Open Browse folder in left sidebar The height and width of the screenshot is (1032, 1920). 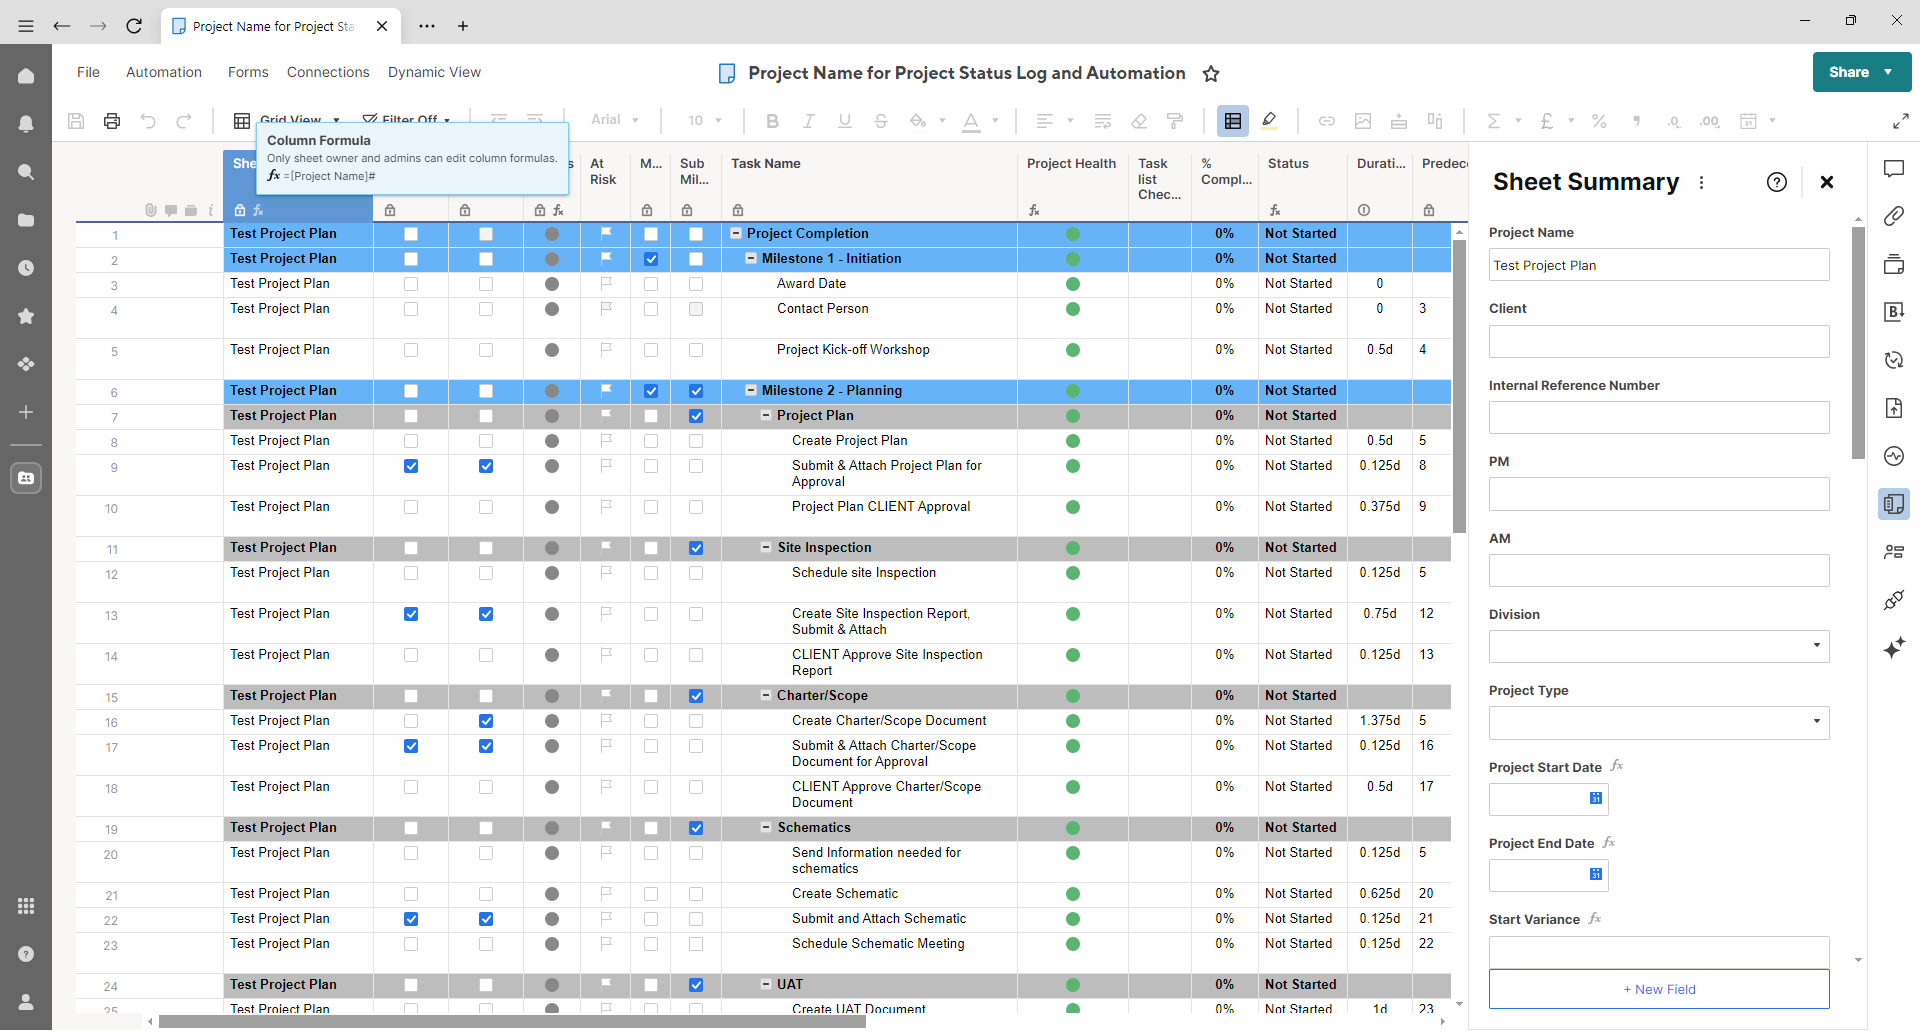click(26, 220)
